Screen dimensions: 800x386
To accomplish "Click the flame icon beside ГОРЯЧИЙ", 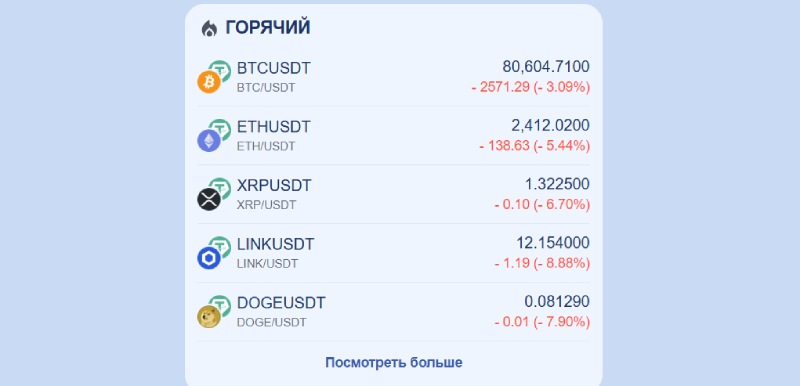I will 209,29.
